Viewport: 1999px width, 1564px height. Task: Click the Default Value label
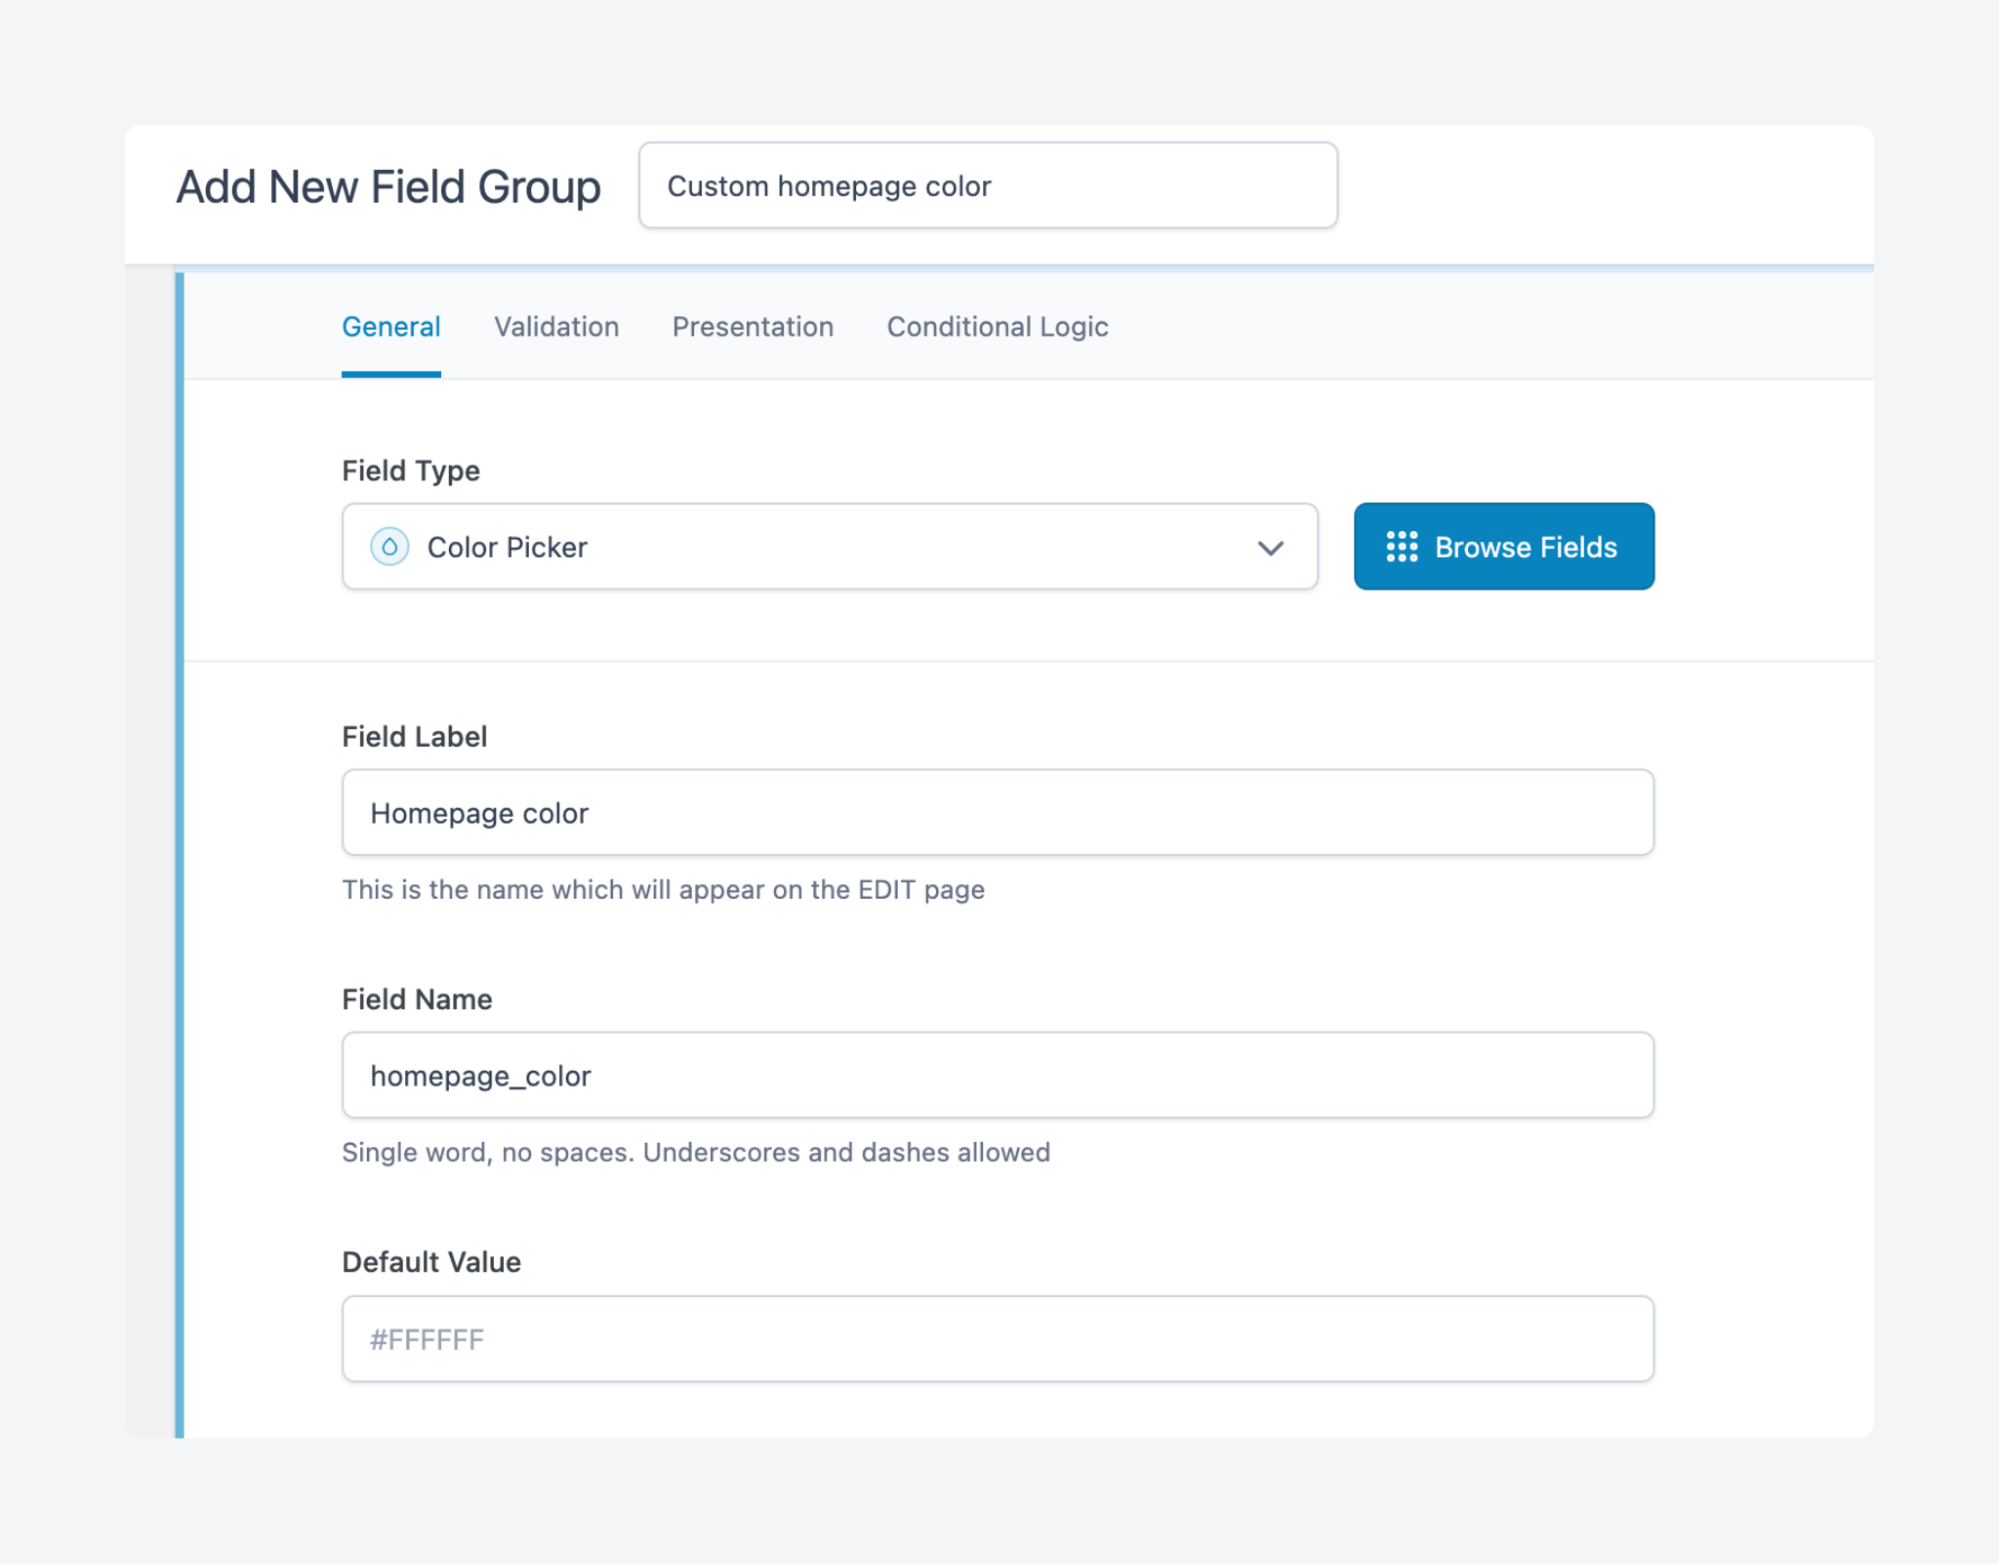(x=430, y=1261)
